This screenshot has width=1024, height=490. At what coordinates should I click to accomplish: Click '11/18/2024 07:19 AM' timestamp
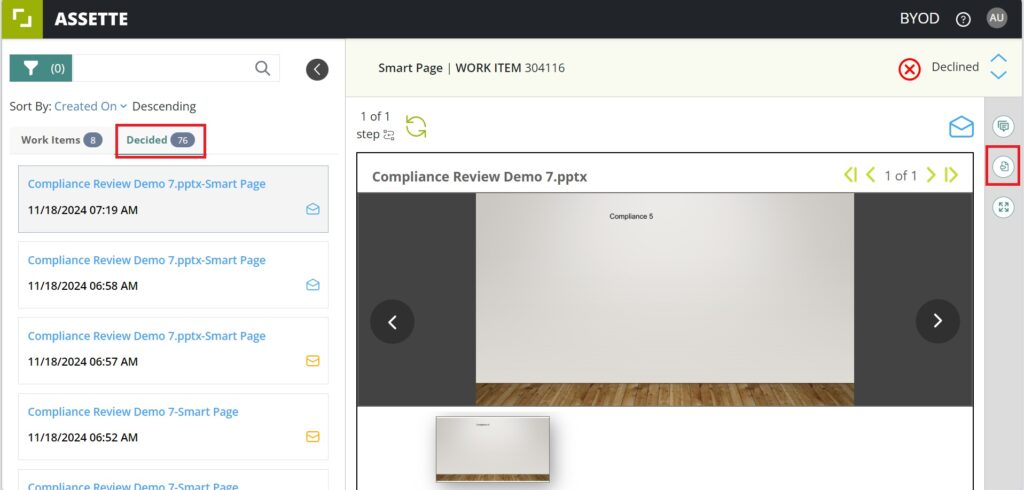(x=83, y=210)
